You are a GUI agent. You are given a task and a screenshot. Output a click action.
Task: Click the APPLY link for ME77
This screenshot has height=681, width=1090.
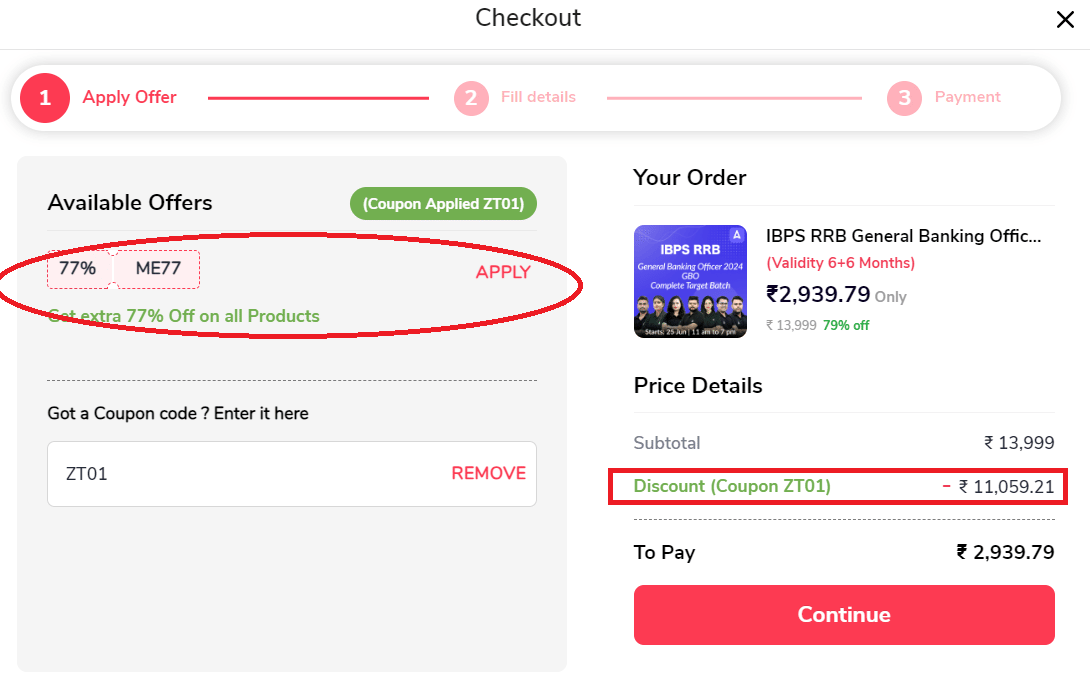503,271
